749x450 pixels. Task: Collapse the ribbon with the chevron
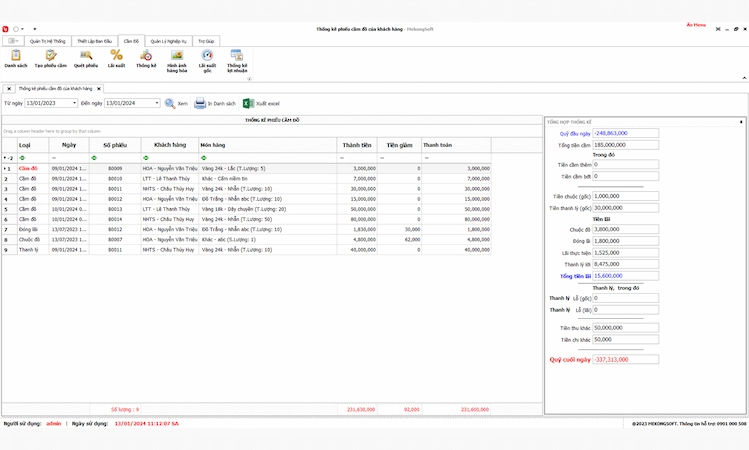click(x=744, y=78)
